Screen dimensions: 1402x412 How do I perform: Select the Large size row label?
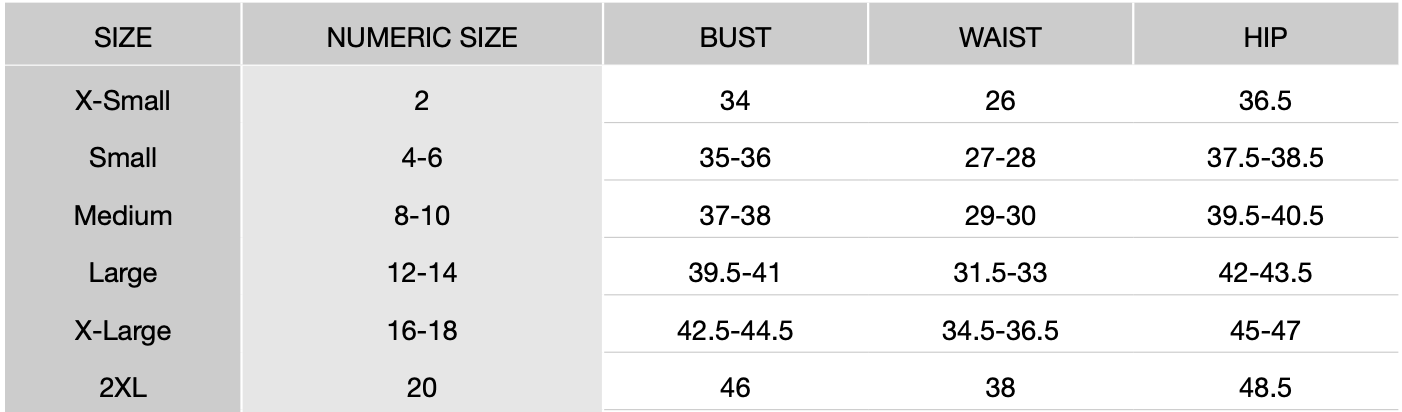coord(122,272)
